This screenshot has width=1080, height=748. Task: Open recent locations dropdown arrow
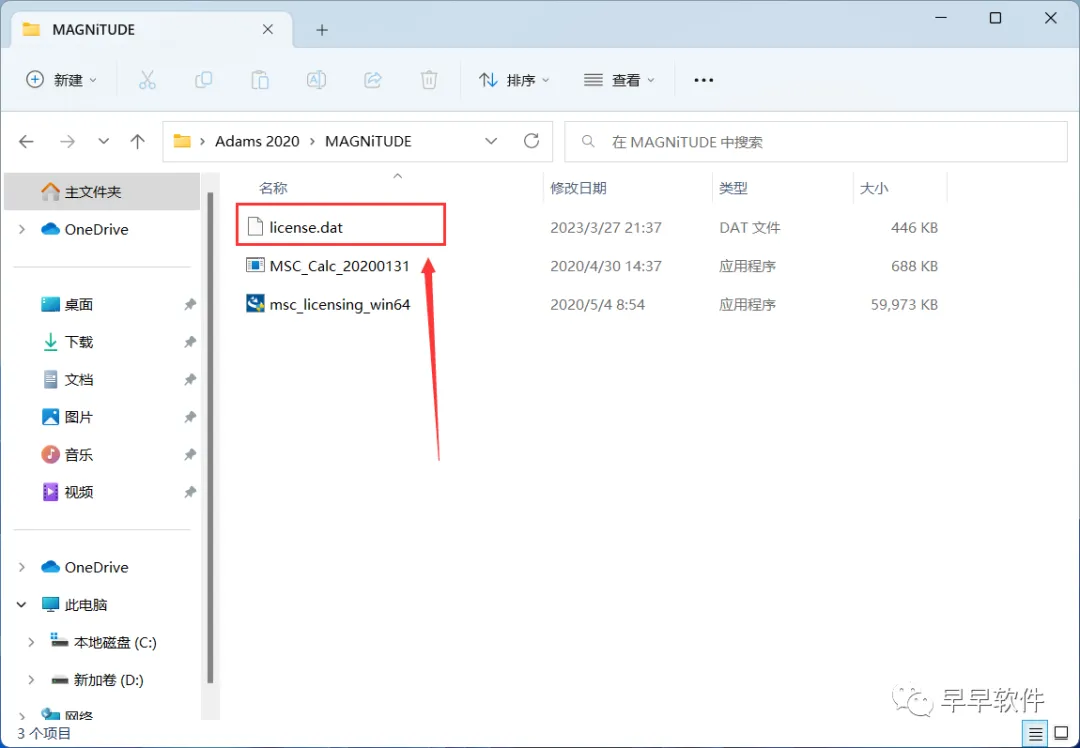coord(103,141)
